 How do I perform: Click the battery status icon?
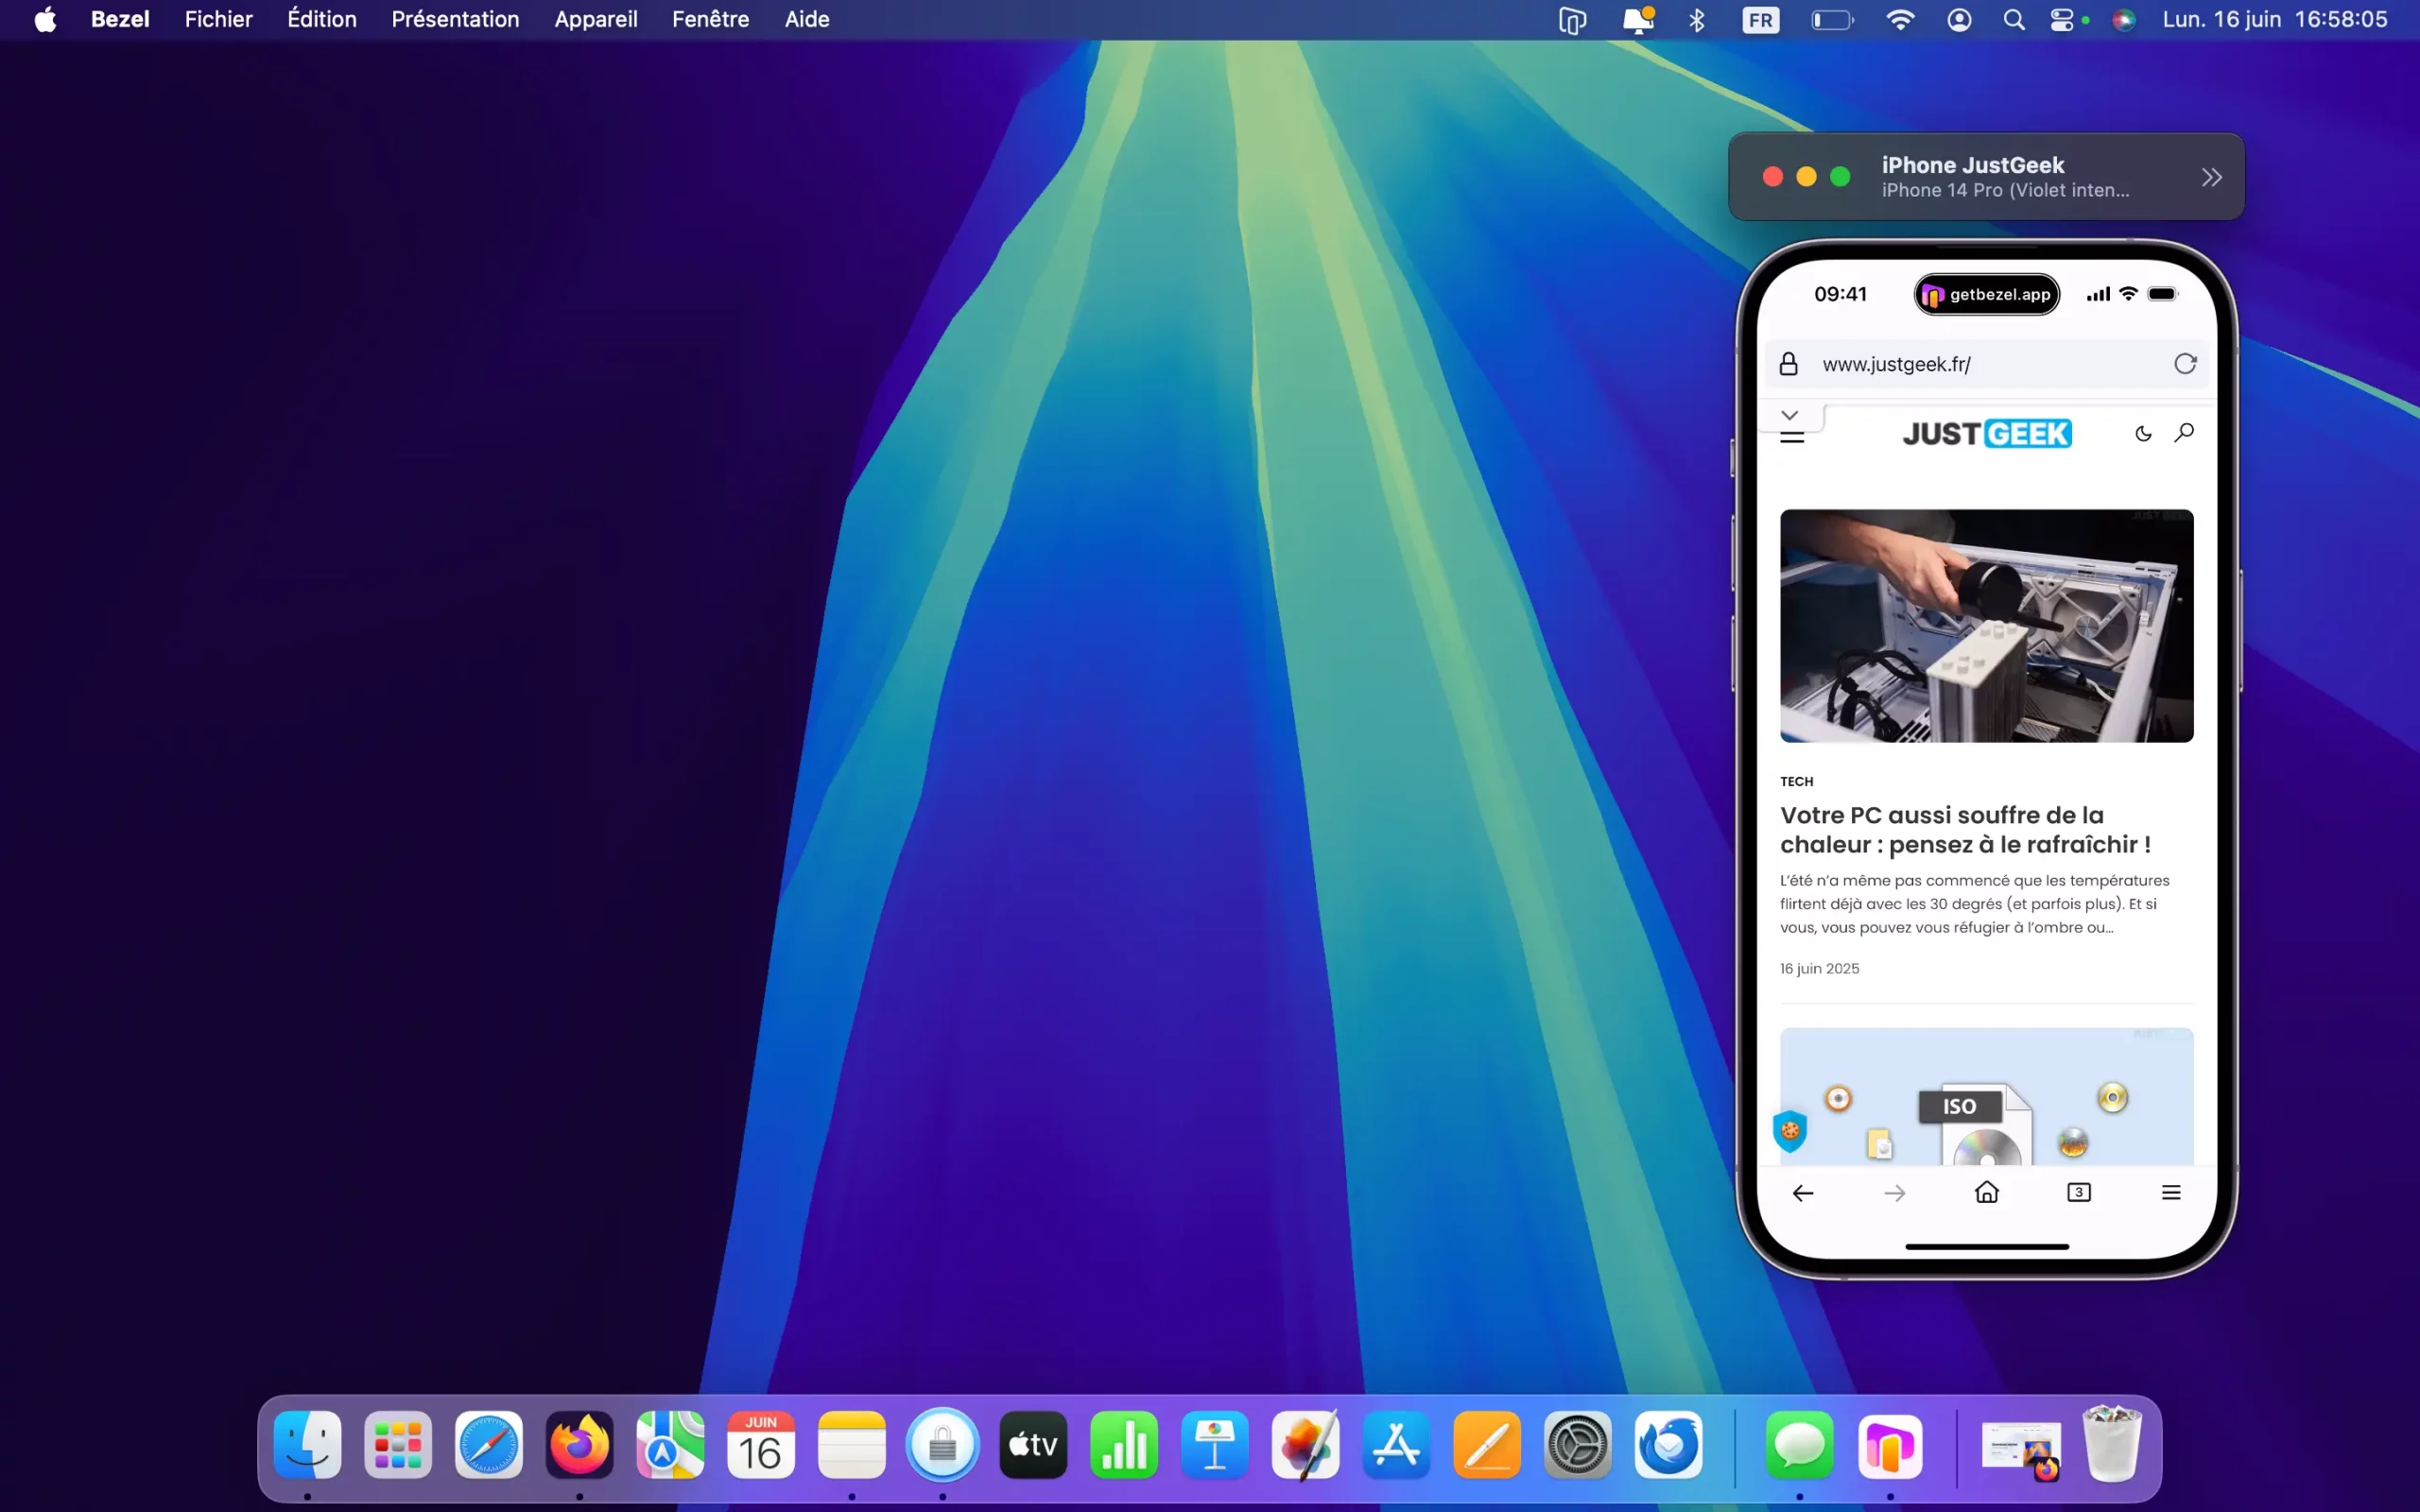point(1832,20)
